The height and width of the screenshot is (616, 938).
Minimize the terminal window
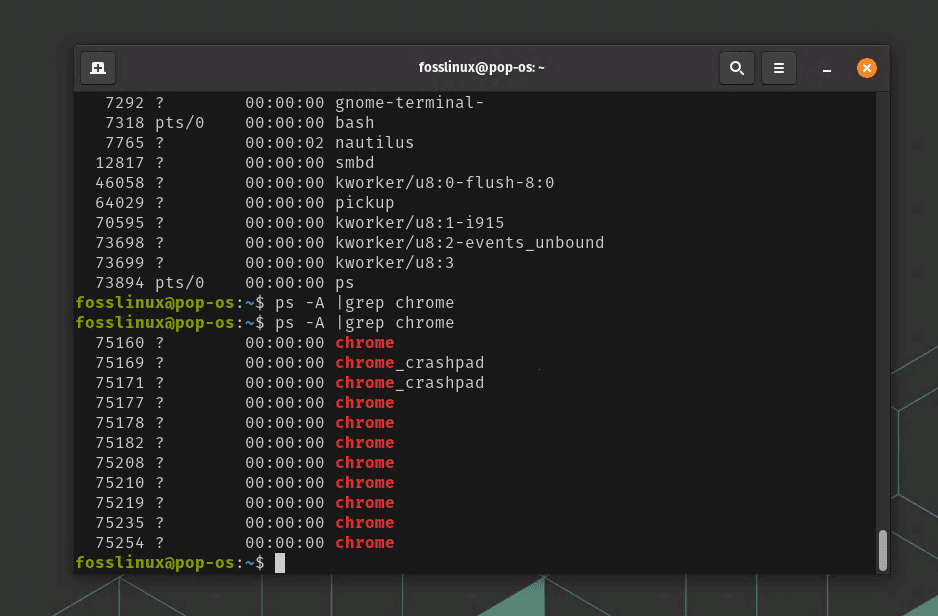click(x=827, y=68)
